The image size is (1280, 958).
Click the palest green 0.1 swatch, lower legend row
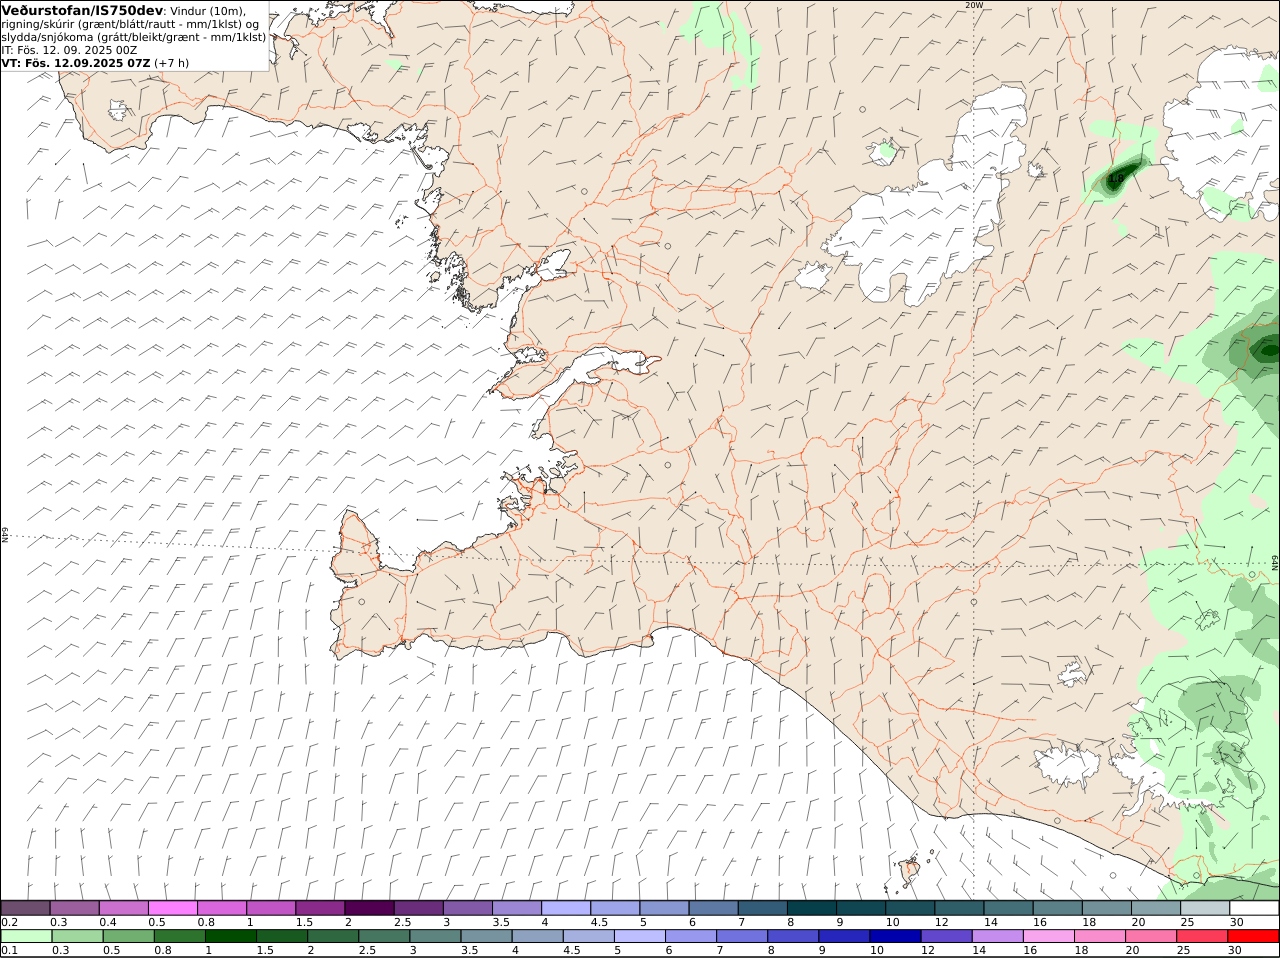pos(26,936)
